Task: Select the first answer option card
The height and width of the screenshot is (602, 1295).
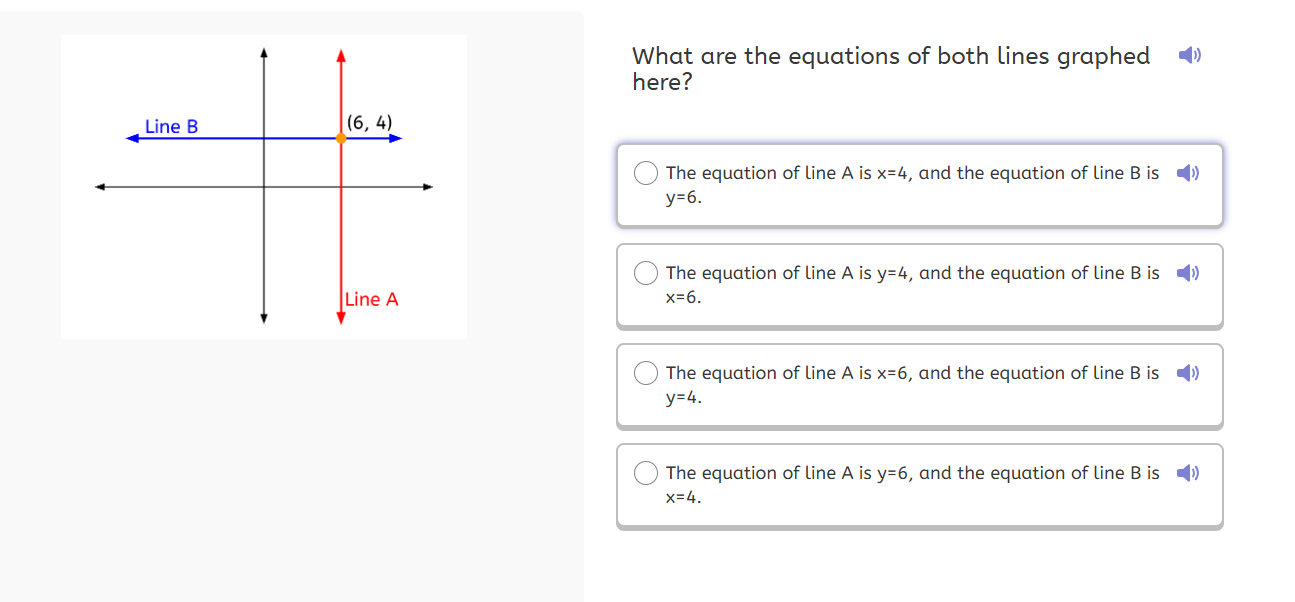Action: [x=920, y=185]
